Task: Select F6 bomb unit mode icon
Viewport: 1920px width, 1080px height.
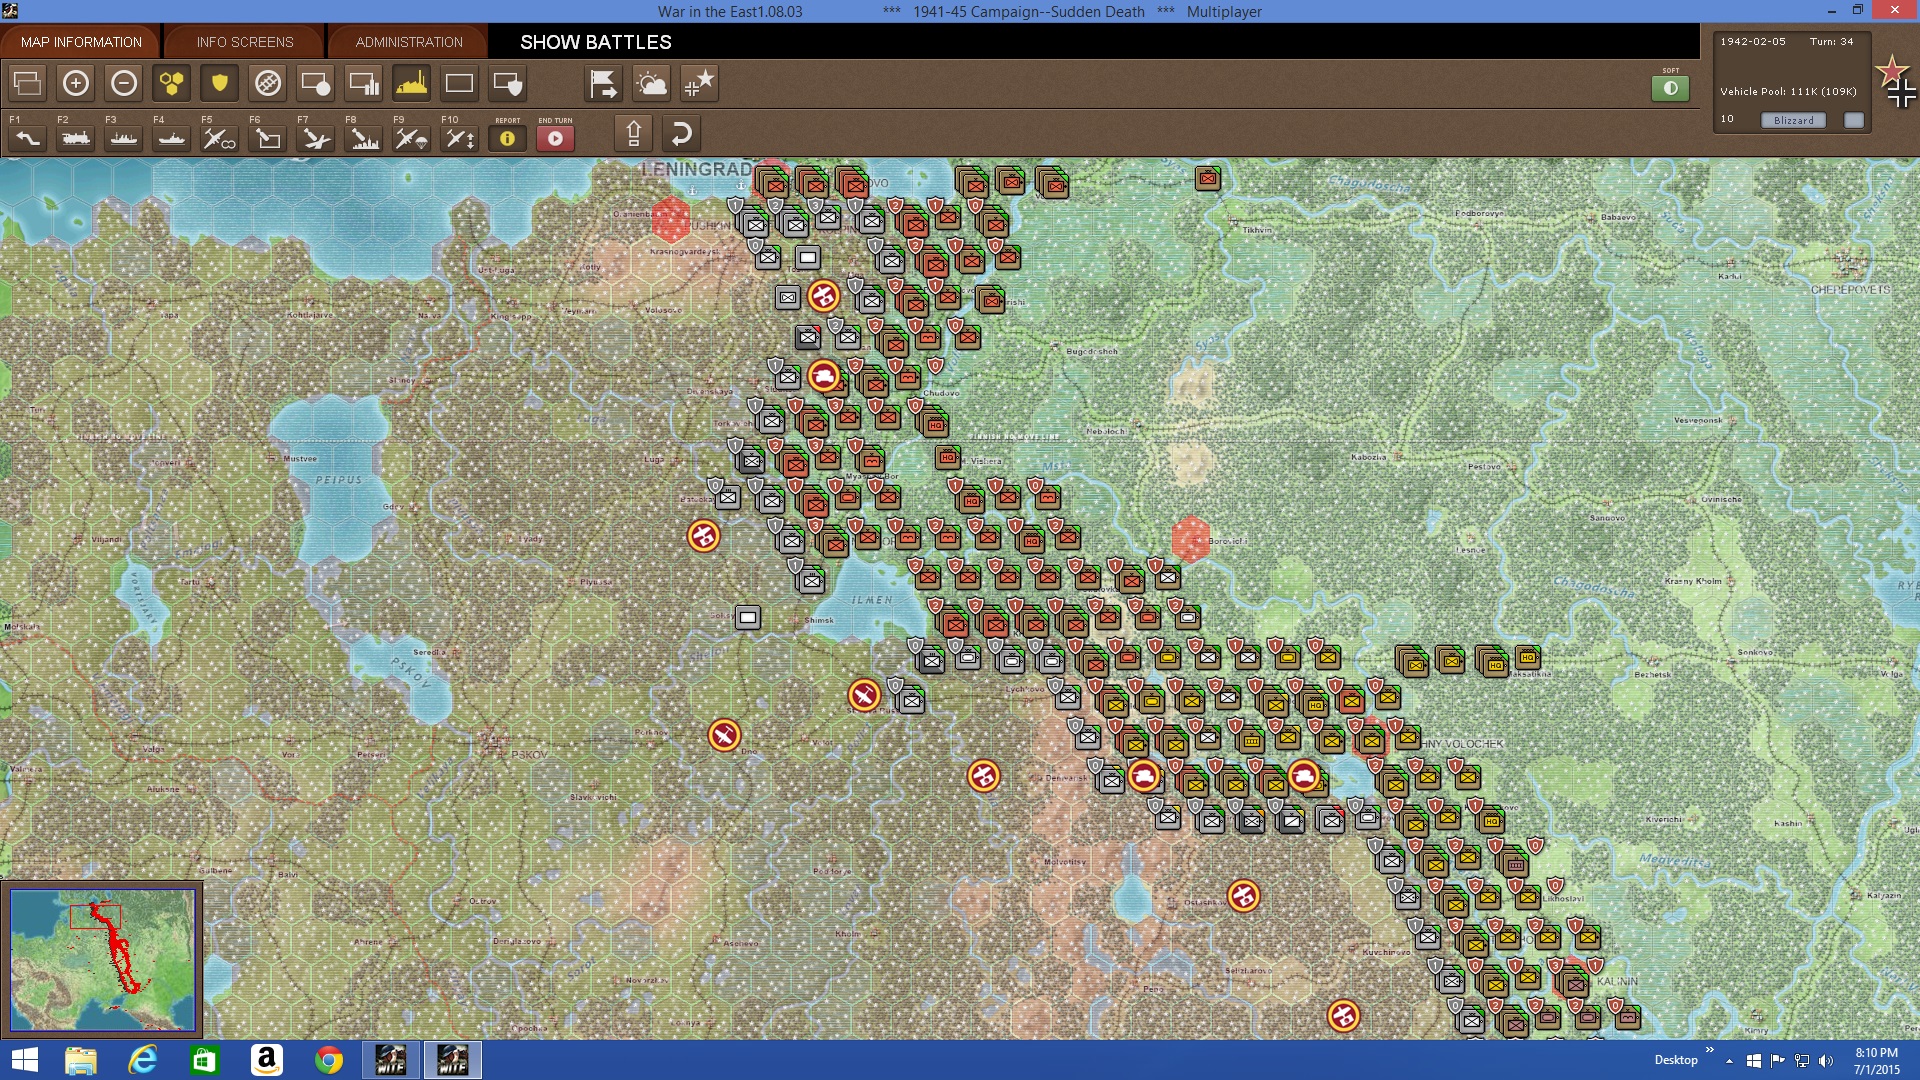Action: click(268, 138)
